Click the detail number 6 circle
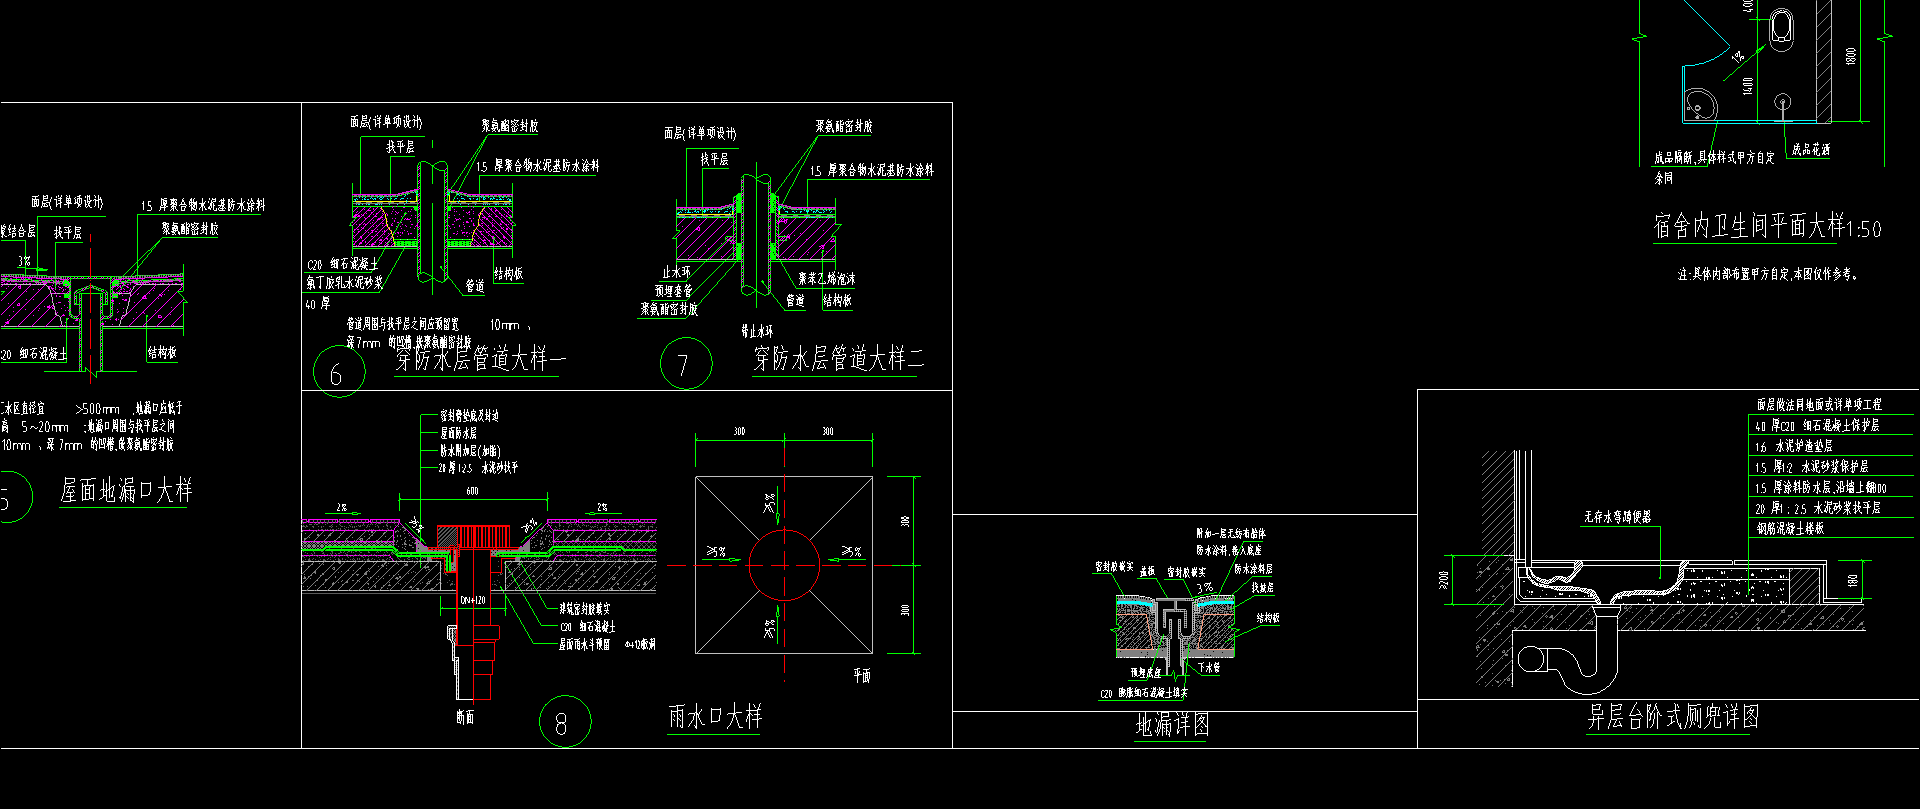Image resolution: width=1920 pixels, height=809 pixels. pyautogui.click(x=338, y=371)
